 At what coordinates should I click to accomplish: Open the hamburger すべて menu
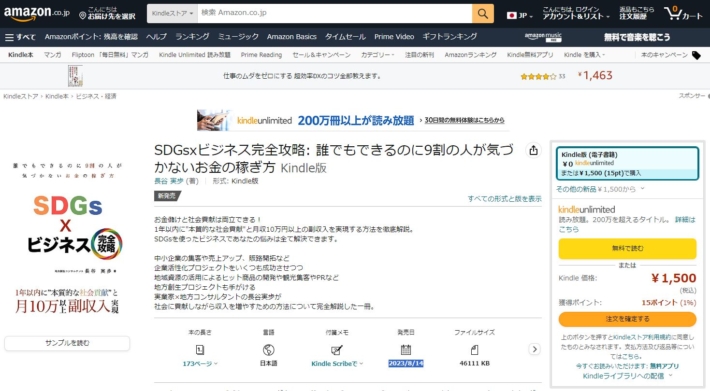point(20,37)
